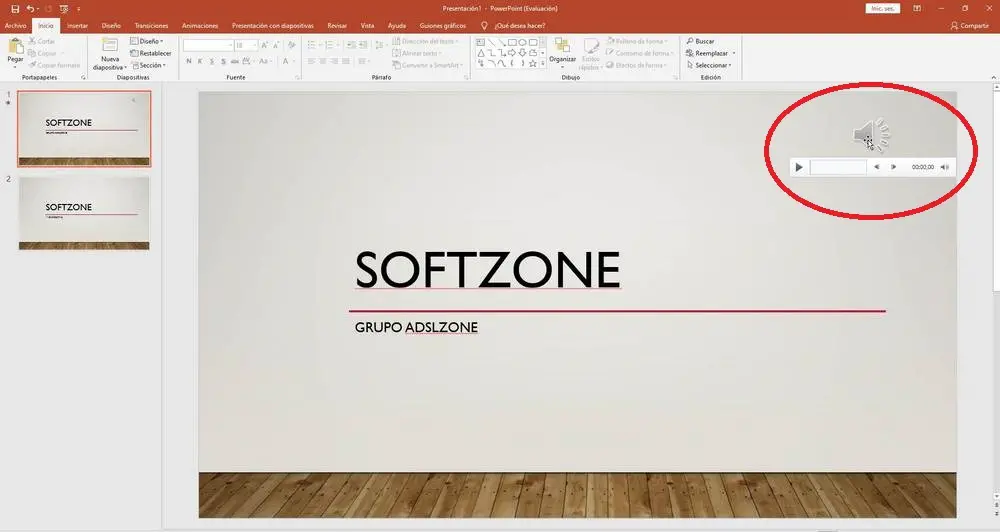Image resolution: width=1000 pixels, height=532 pixels.
Task: Expand the shapes gallery more arrow
Action: point(543,63)
